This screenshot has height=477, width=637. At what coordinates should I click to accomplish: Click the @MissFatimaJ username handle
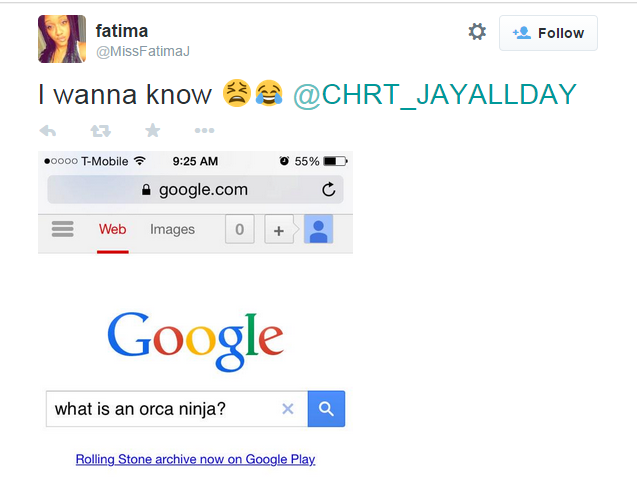143,52
